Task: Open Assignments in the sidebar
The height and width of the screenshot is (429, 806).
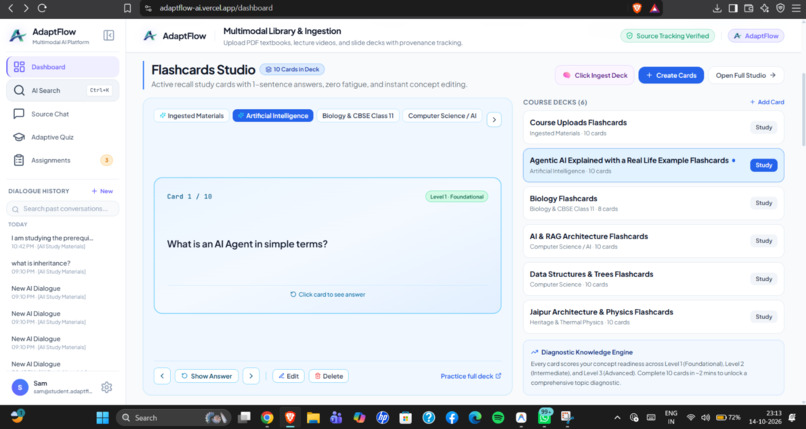Action: (x=63, y=160)
